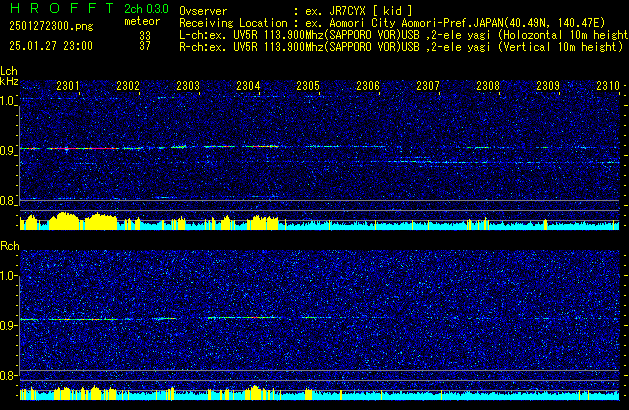Click the Ovserver JR7CYX header line
Screen dimensions: 629x410
click(x=296, y=11)
